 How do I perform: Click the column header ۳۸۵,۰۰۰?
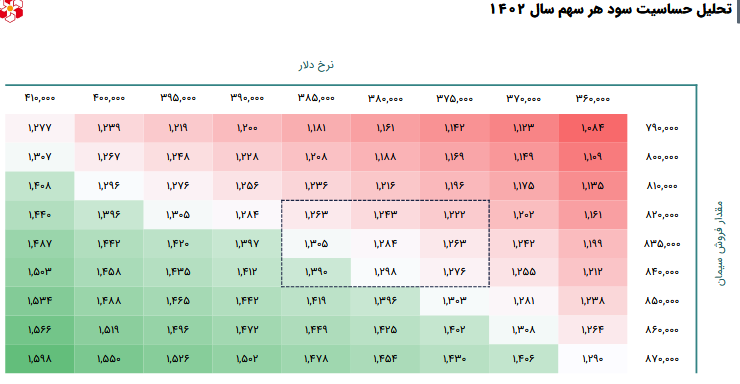pyautogui.click(x=316, y=98)
